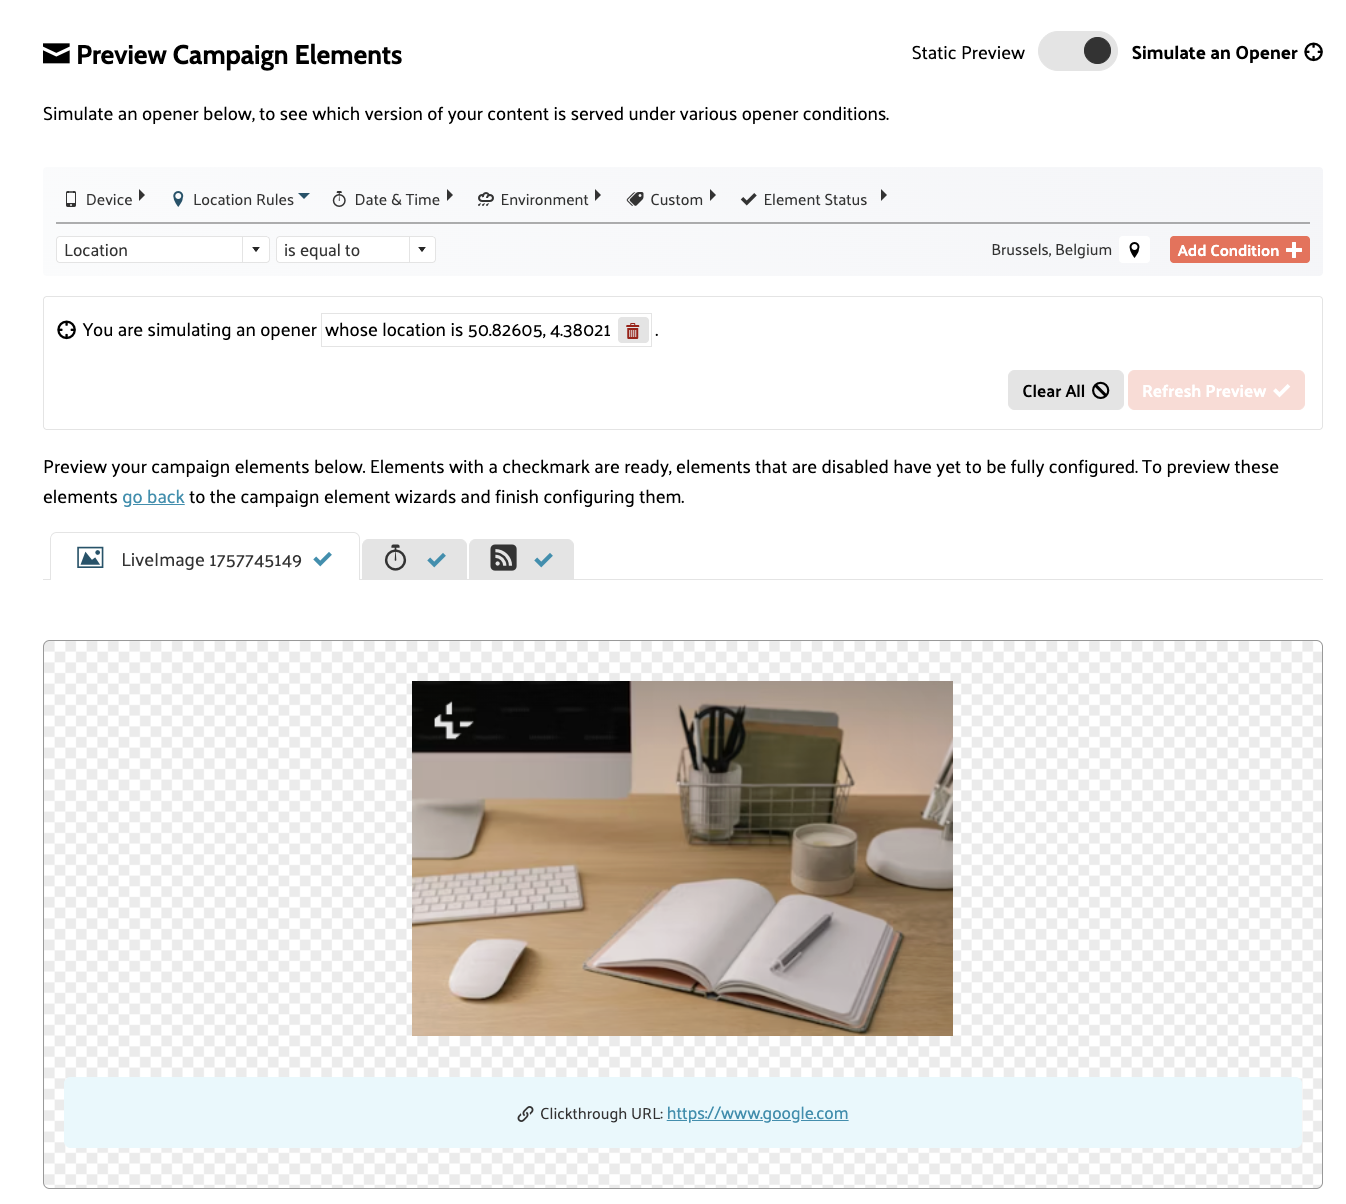Viewport: 1346px width, 1204px height.
Task: Delete the location condition with trash icon
Action: point(633,331)
